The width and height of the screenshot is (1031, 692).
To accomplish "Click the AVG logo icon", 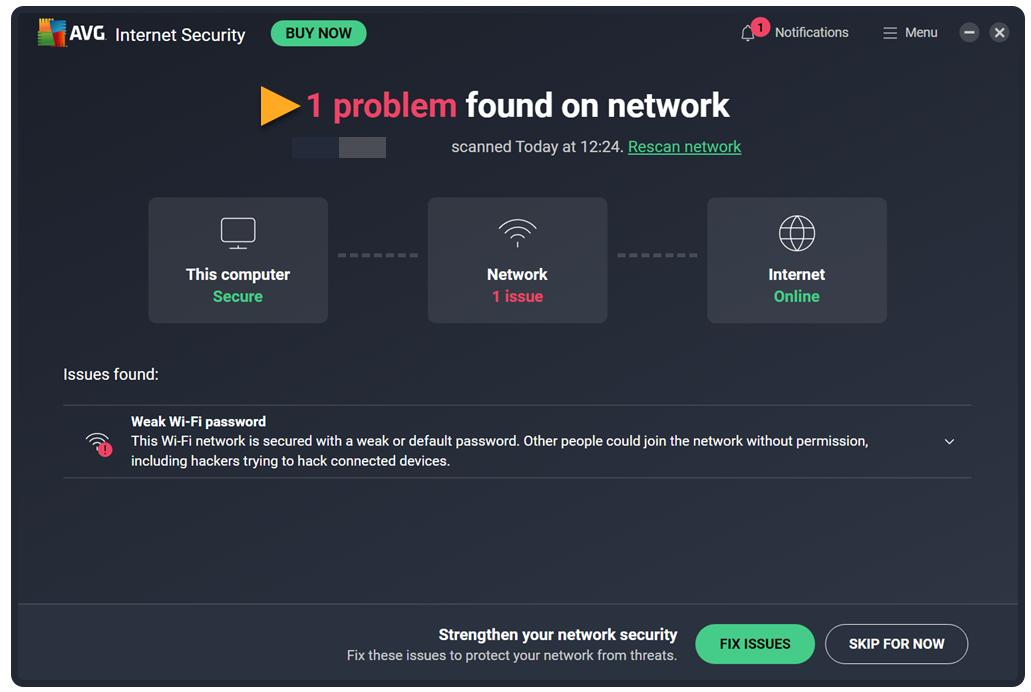I will pos(52,33).
